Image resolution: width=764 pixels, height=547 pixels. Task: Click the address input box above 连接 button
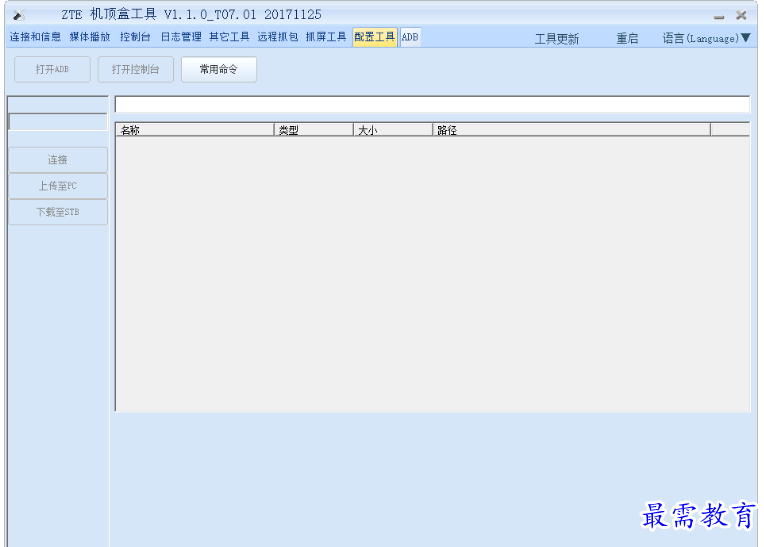(x=58, y=122)
